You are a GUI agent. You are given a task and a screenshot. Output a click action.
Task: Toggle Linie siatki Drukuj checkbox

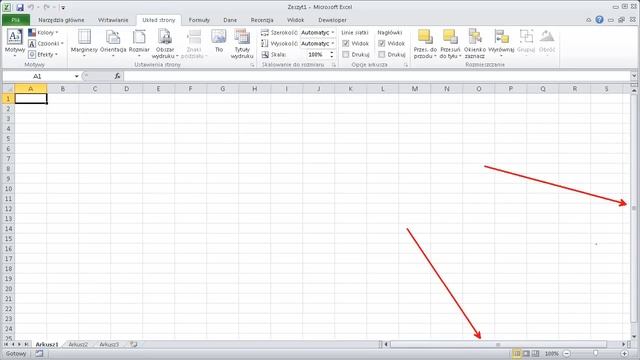(346, 54)
